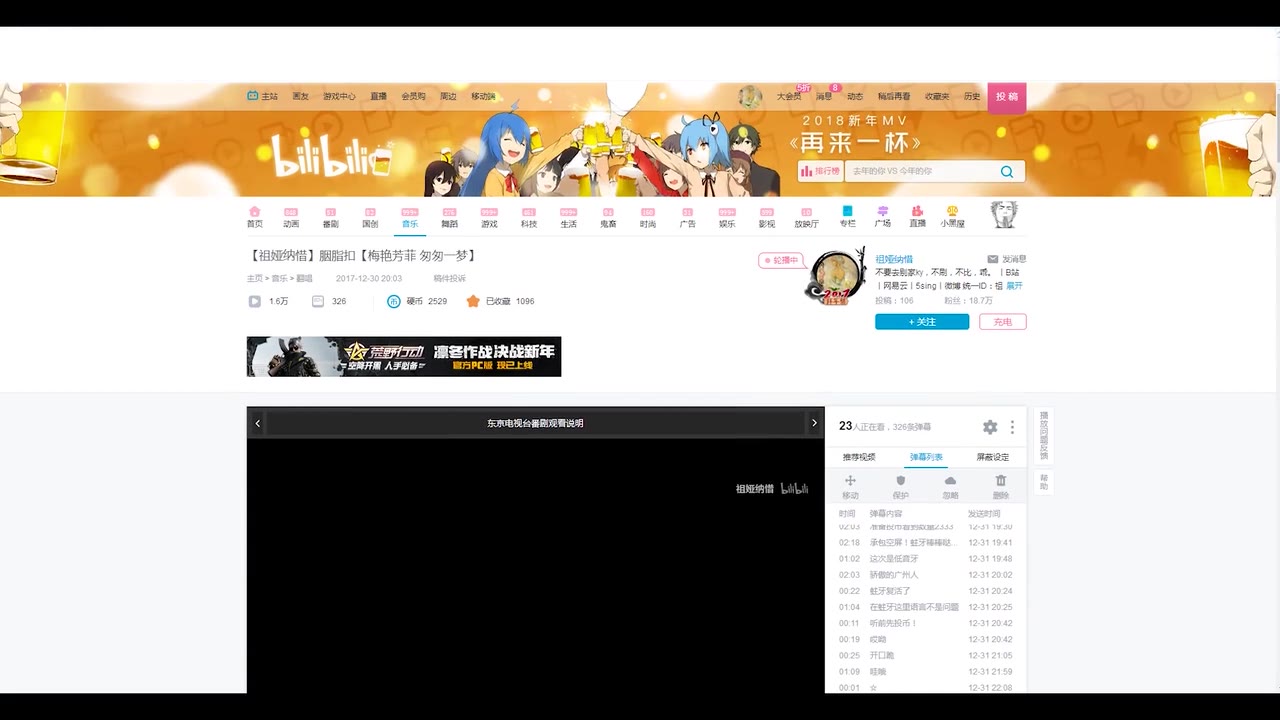Click 游戏中心 in top bar
The image size is (1280, 720).
[339, 96]
